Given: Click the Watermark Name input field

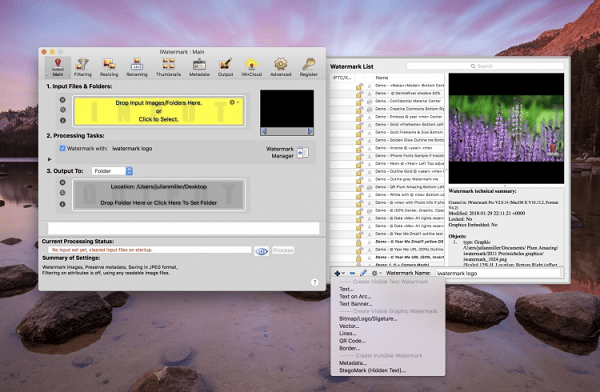Looking at the screenshot, I should (x=499, y=273).
